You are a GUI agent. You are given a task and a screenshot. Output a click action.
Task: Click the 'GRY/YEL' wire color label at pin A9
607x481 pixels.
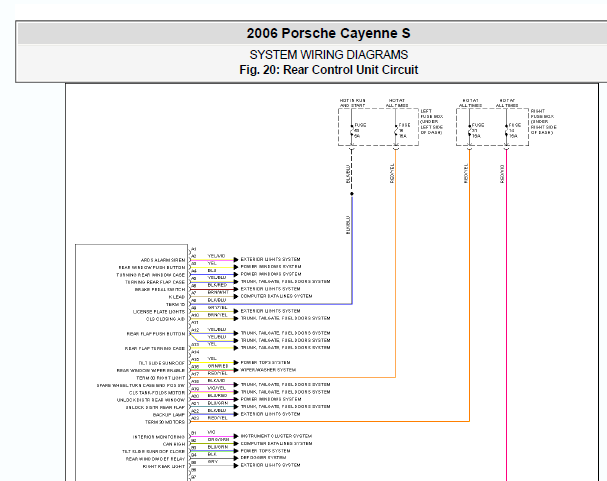point(217,308)
